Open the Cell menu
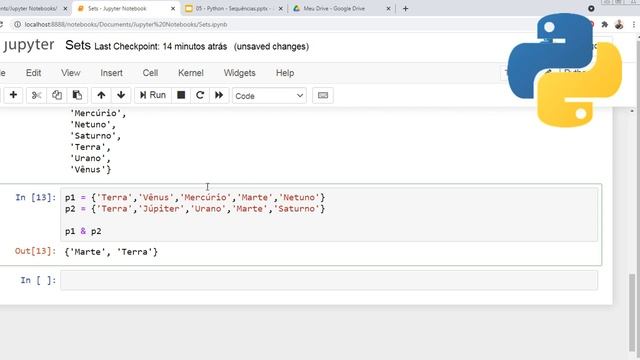The height and width of the screenshot is (360, 640). click(150, 73)
